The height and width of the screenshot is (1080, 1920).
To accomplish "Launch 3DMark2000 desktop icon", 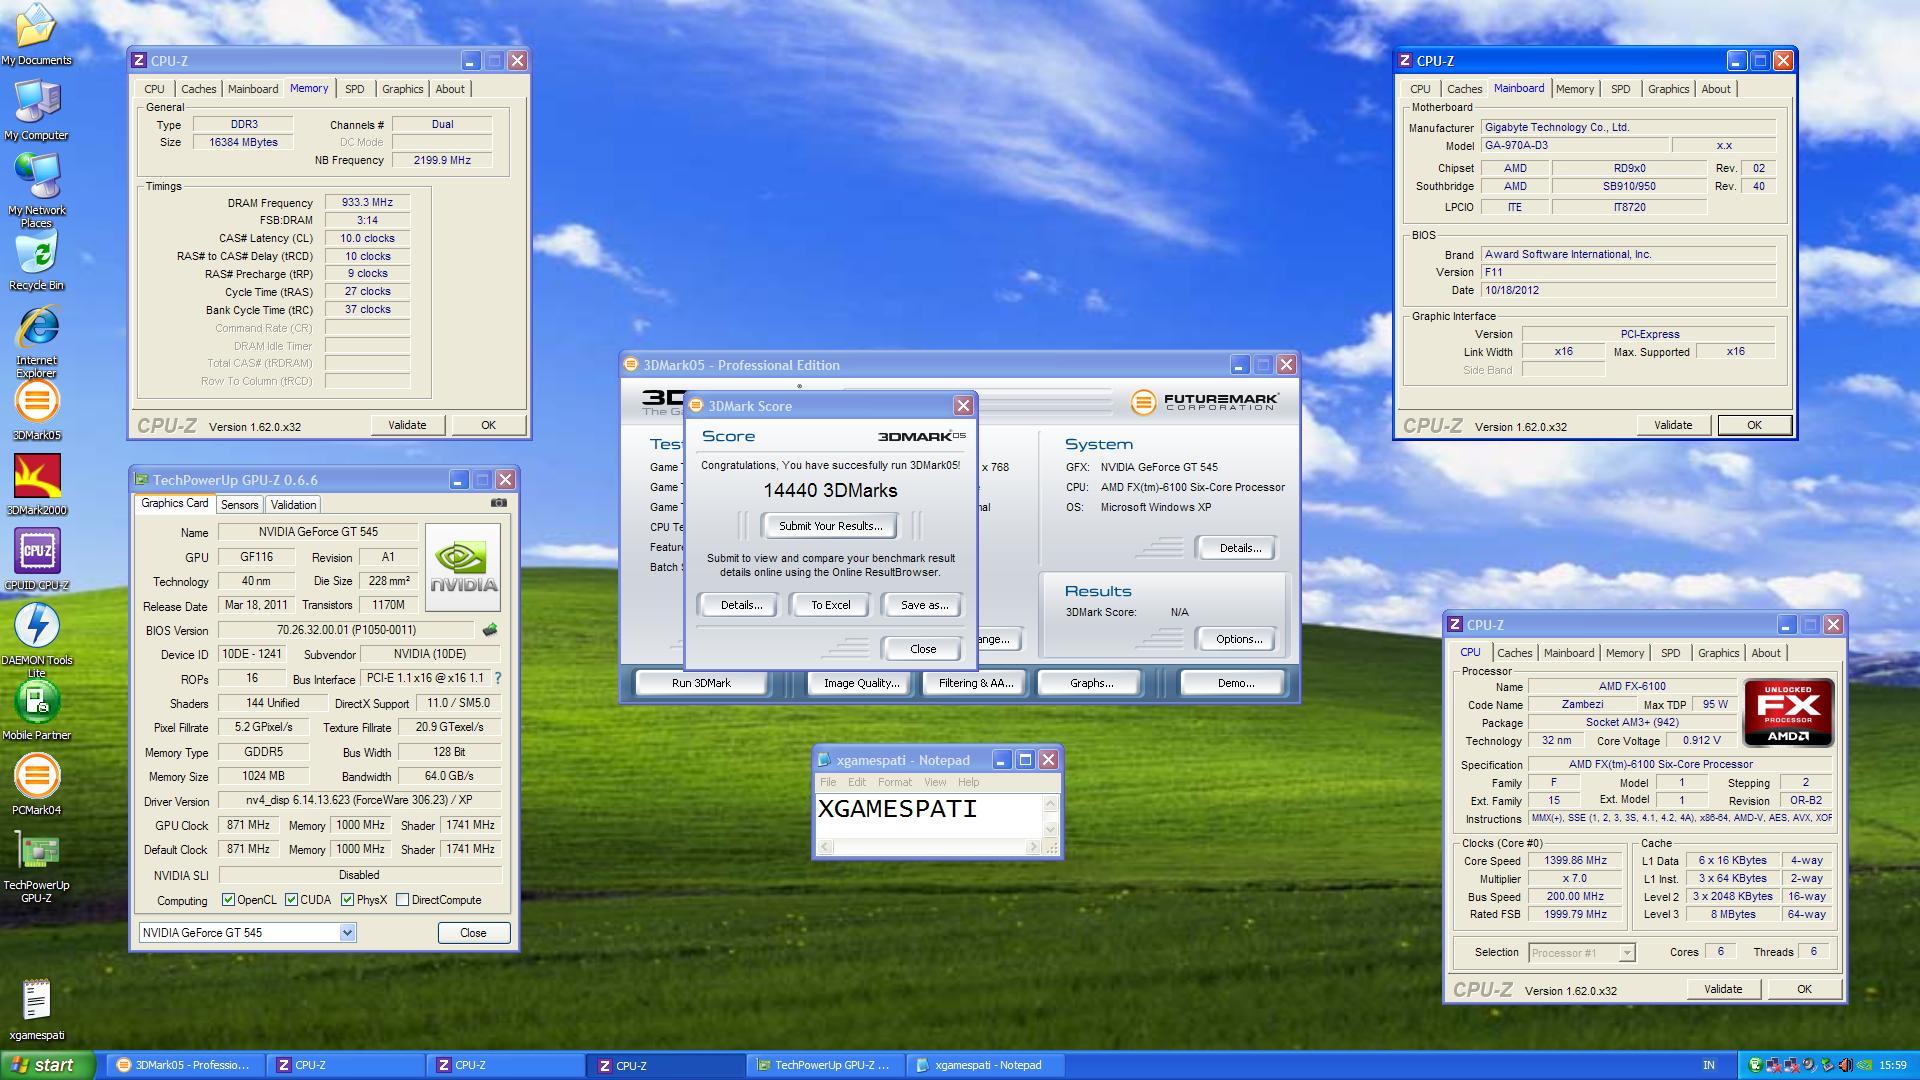I will point(36,484).
